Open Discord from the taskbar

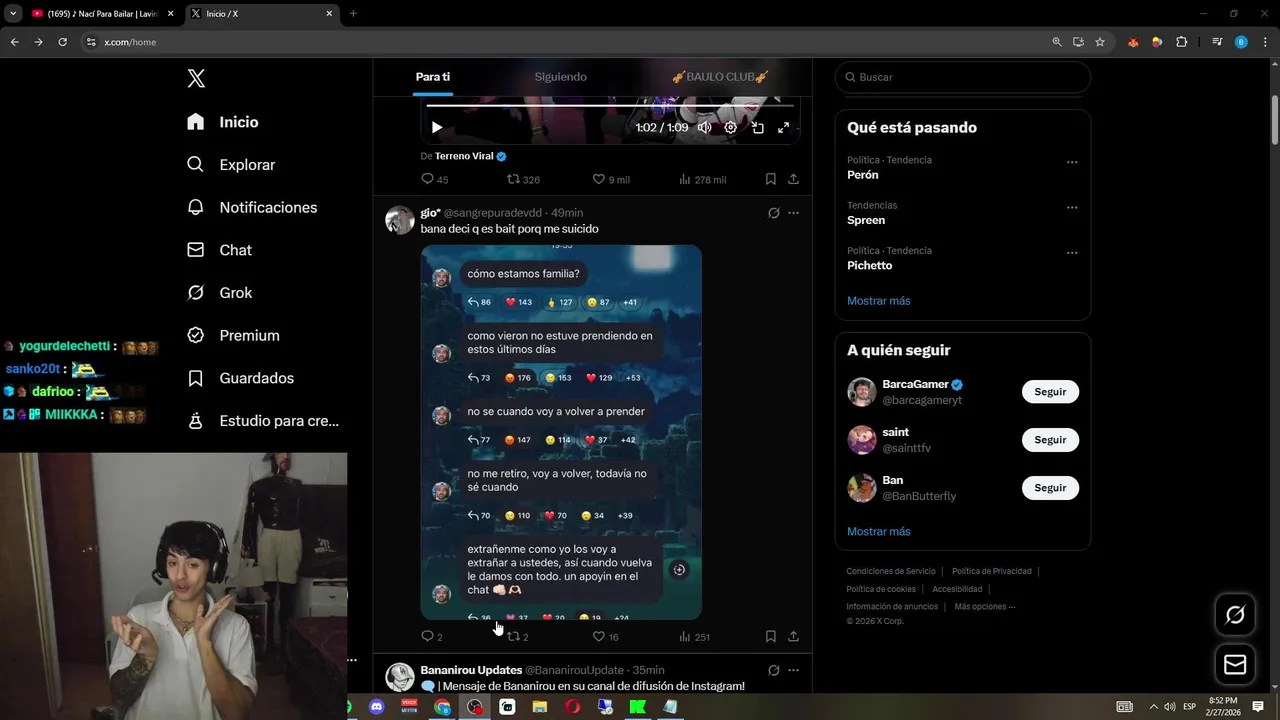point(376,707)
